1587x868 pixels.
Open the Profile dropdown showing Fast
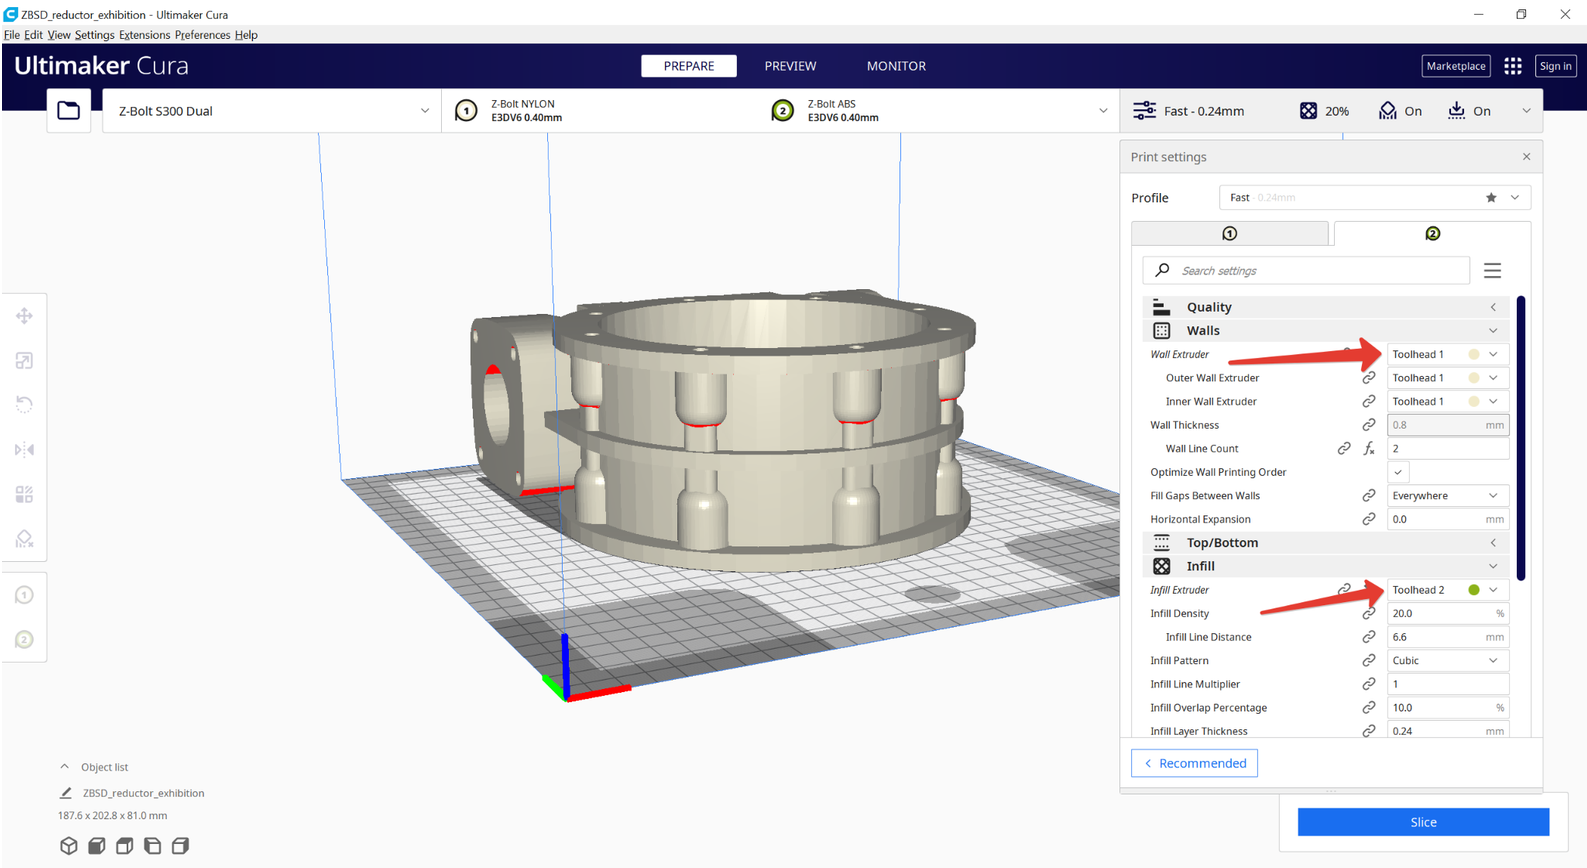[1374, 198]
